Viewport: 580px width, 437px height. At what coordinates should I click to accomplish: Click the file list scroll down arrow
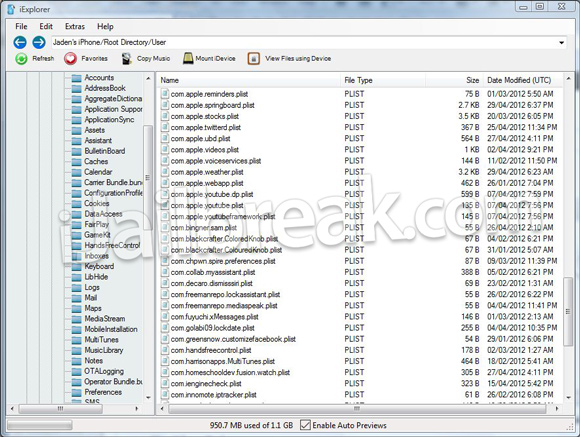coord(568,398)
